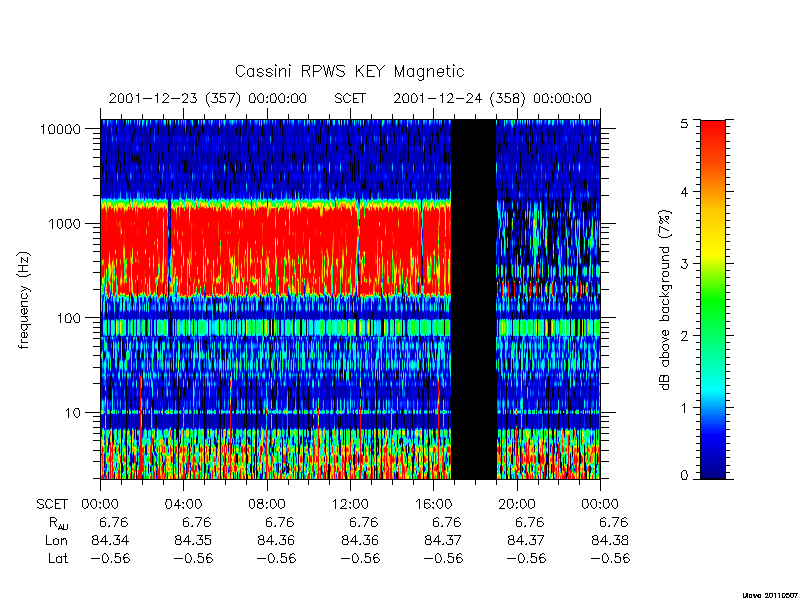This screenshot has width=800, height=600.
Task: Select the end date "2001-12-24 (358) 00:00:00"
Action: pos(492,98)
